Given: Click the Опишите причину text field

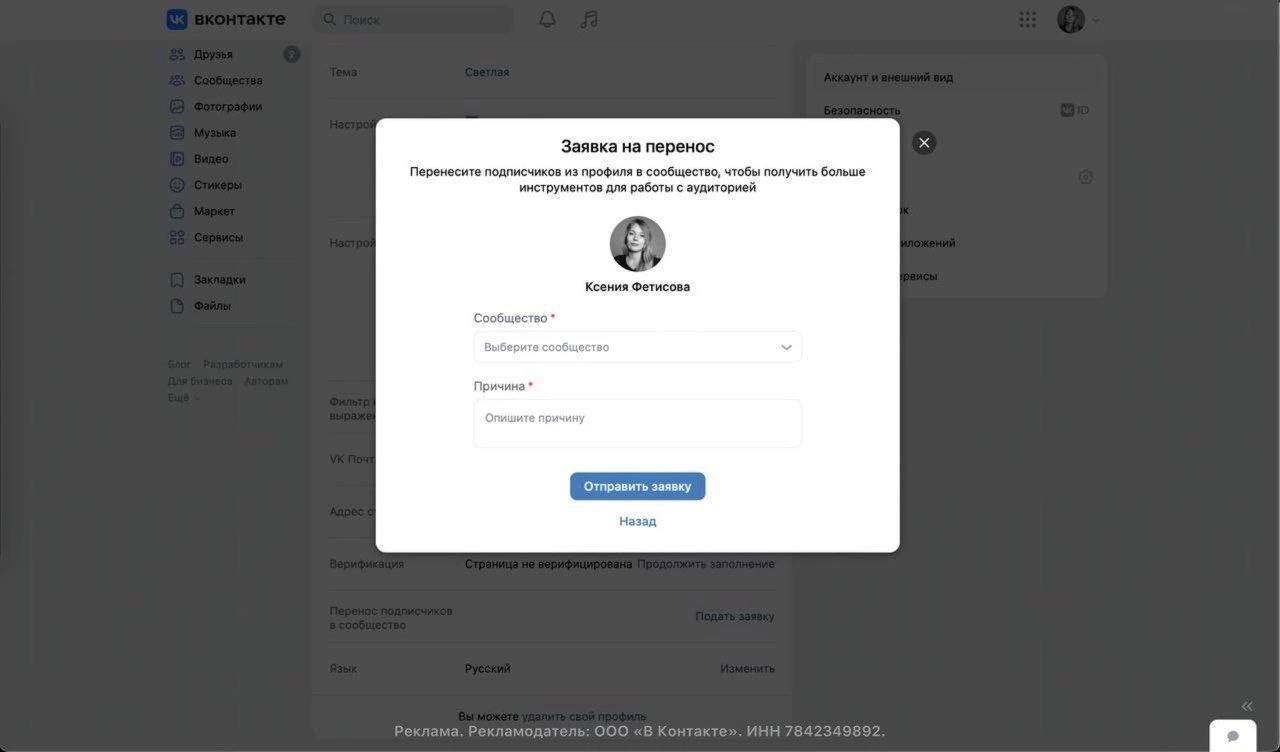Looking at the screenshot, I should click(637, 423).
